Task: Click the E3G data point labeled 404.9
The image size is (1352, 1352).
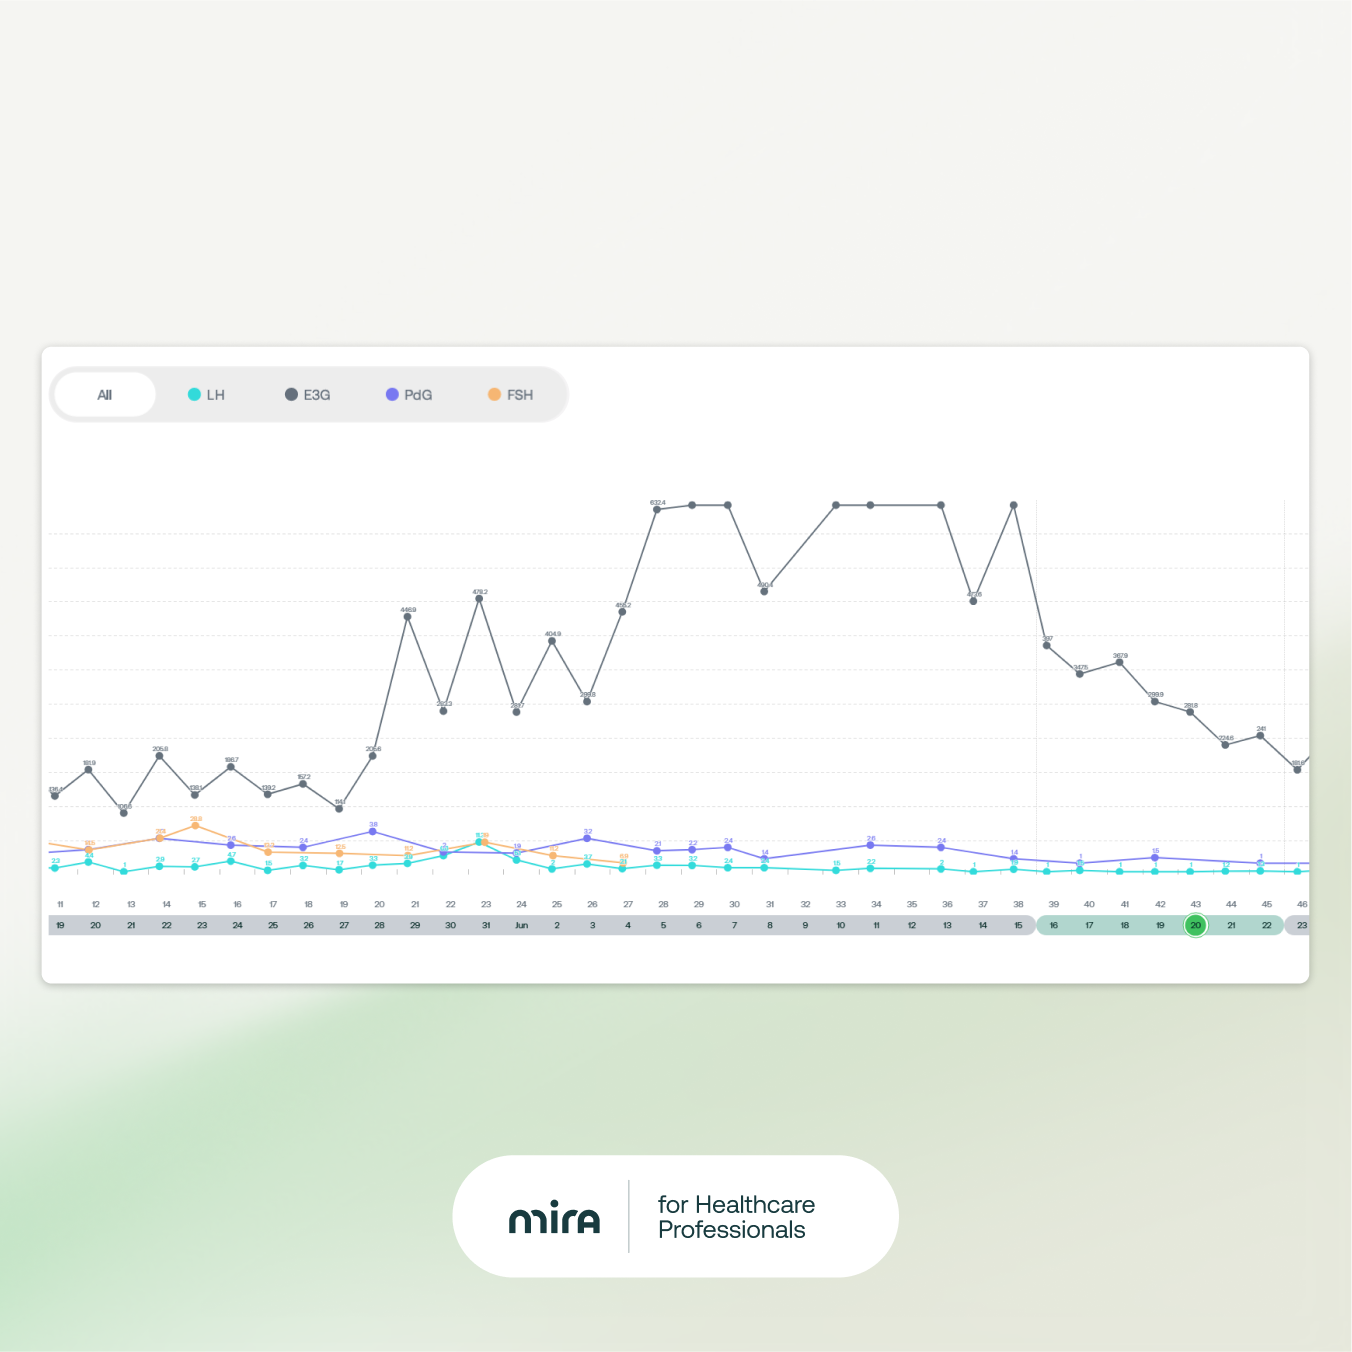Action: 552,641
